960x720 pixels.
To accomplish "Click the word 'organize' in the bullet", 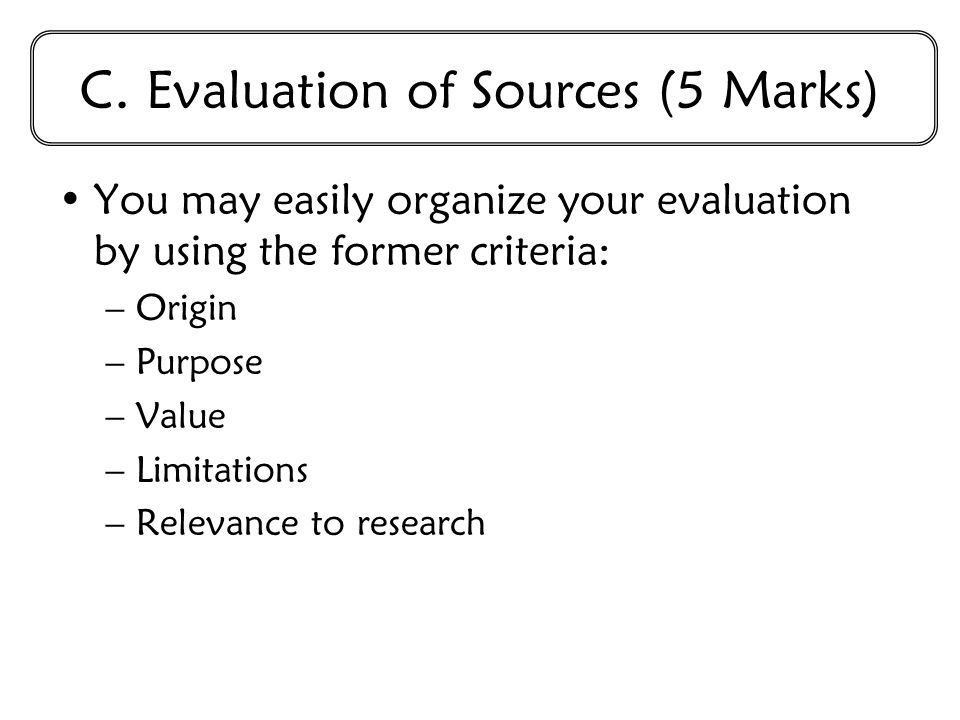I will click(x=466, y=201).
